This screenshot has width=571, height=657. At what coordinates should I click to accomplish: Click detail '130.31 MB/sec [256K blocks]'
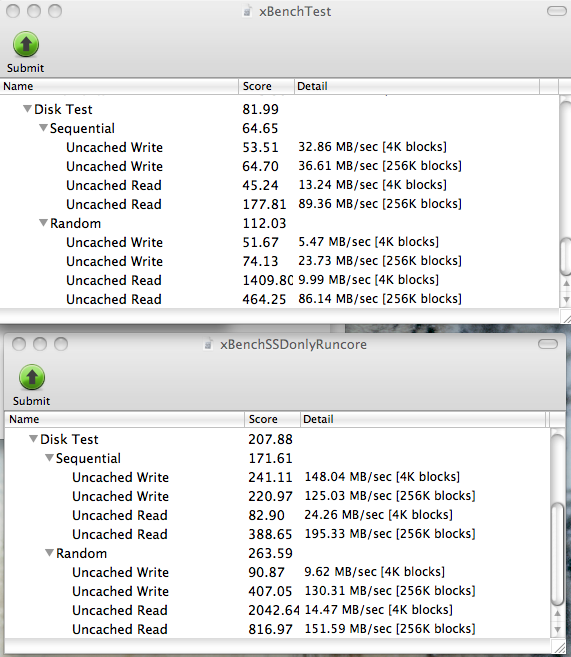click(x=390, y=591)
